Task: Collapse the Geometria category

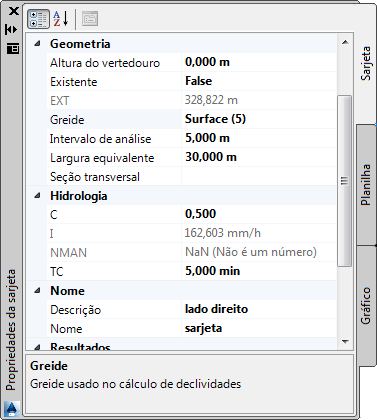Action: [37, 43]
